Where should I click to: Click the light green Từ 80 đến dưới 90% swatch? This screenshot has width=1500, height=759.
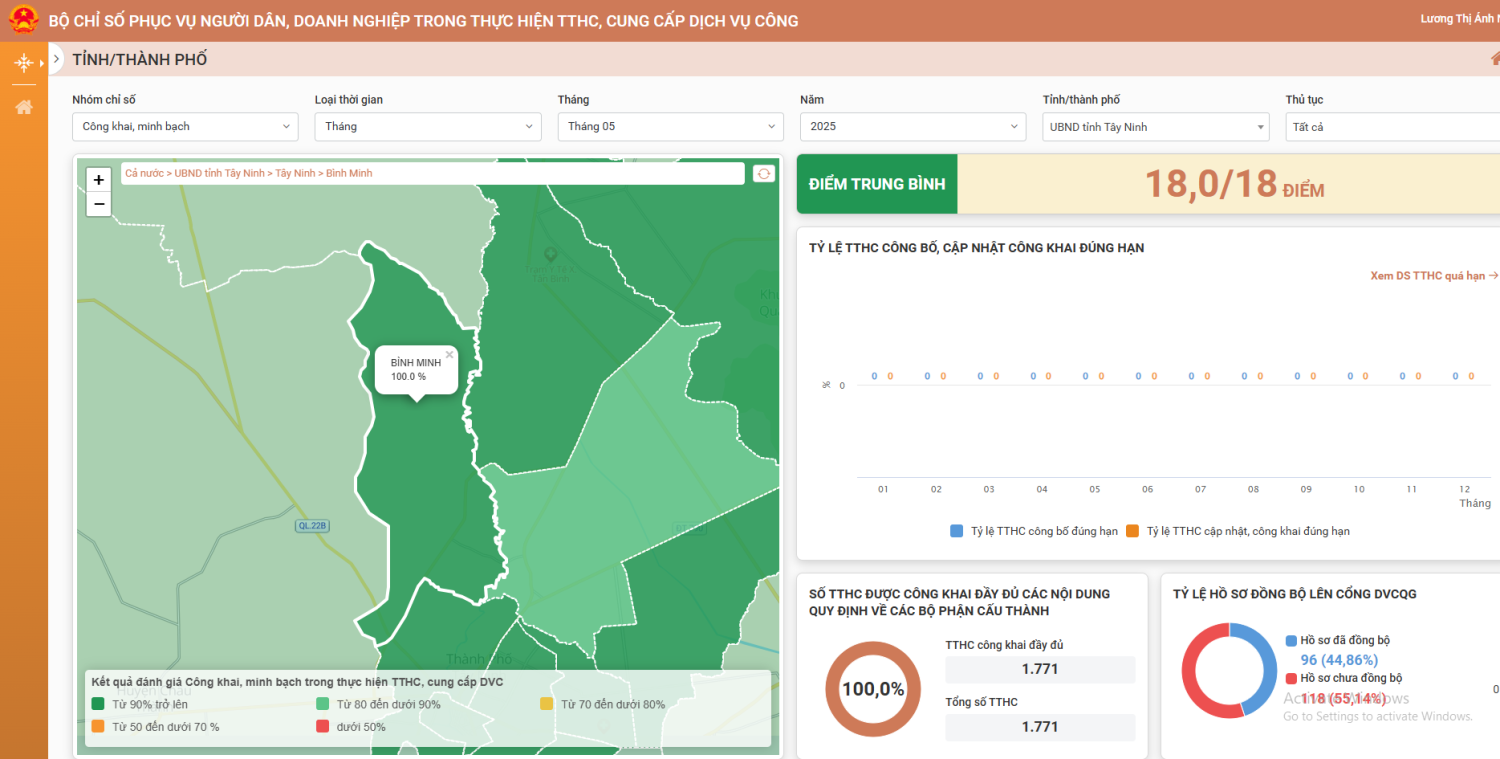(x=323, y=704)
